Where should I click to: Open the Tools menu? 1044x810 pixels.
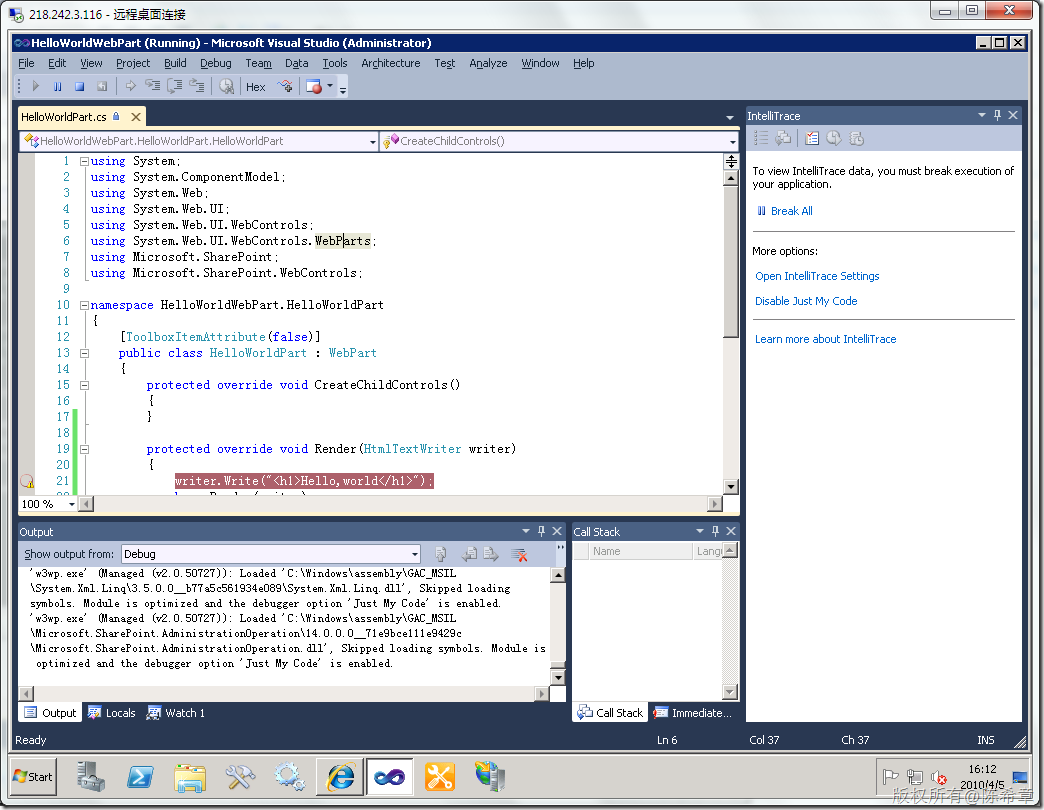(335, 63)
